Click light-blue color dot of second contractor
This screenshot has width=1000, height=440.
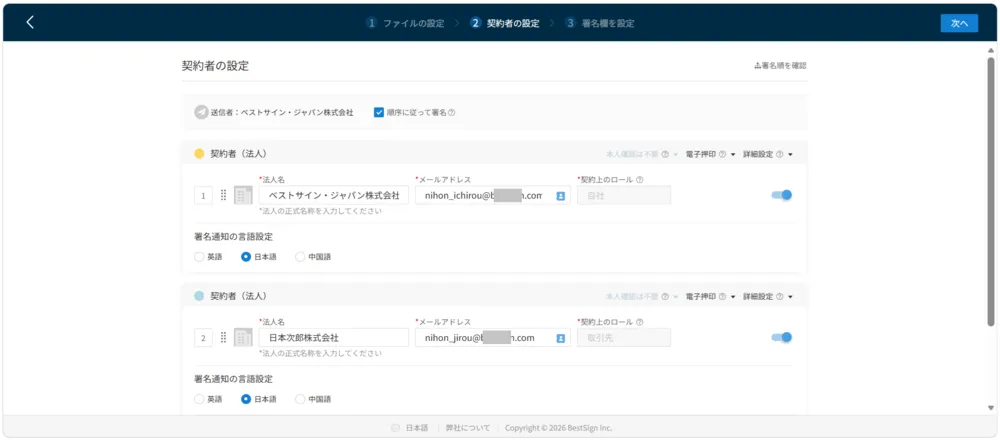pos(199,297)
